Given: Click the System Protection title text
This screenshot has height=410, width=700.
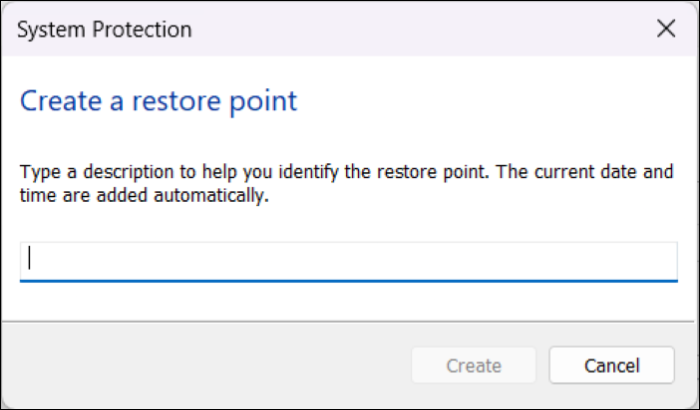Looking at the screenshot, I should pyautogui.click(x=105, y=29).
